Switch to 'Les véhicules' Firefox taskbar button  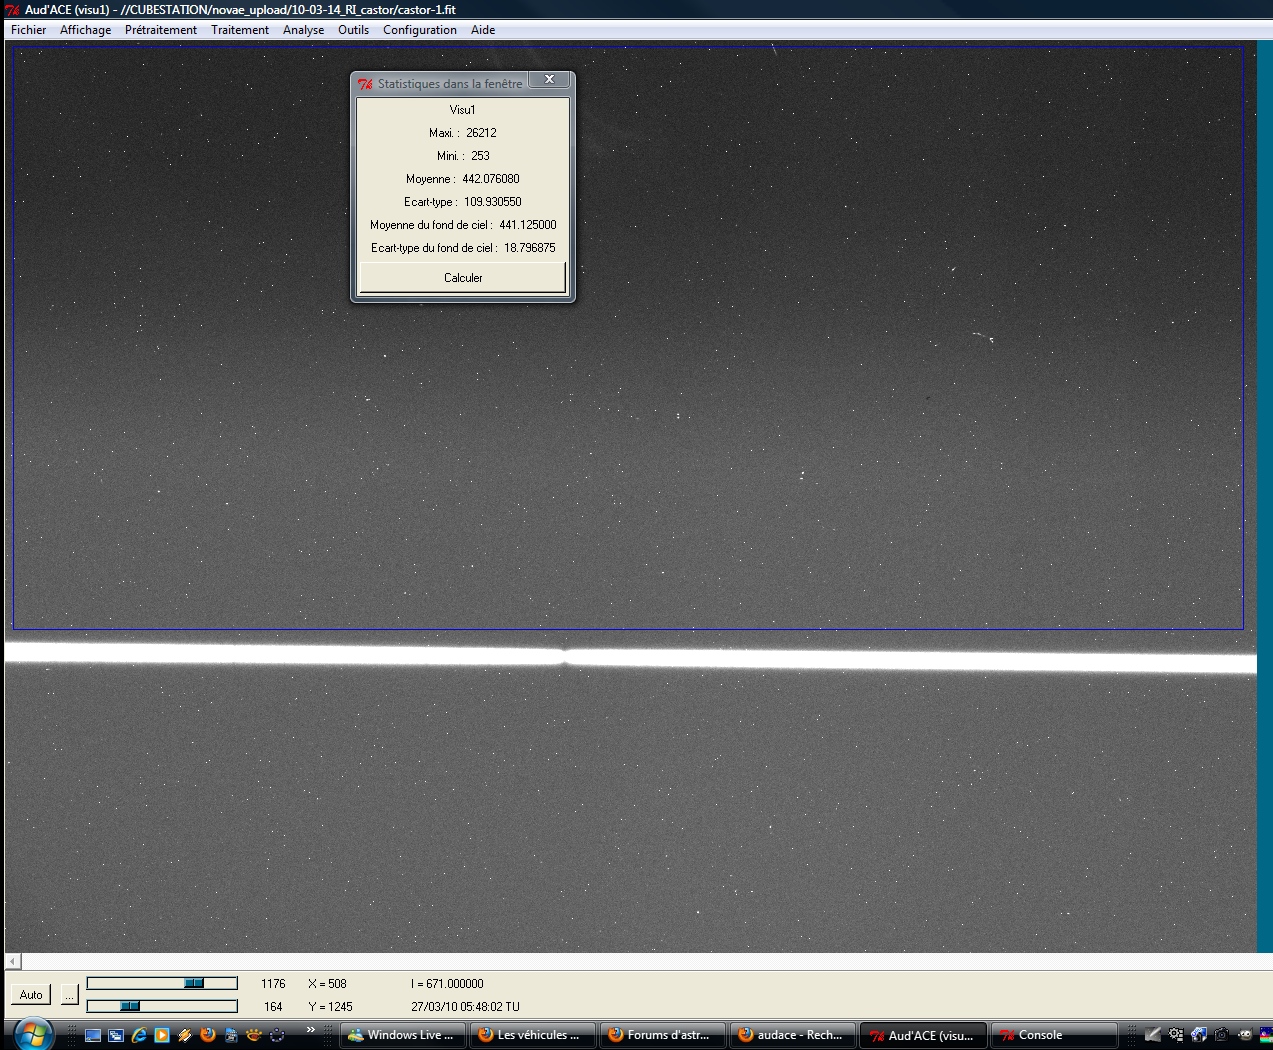(533, 1035)
